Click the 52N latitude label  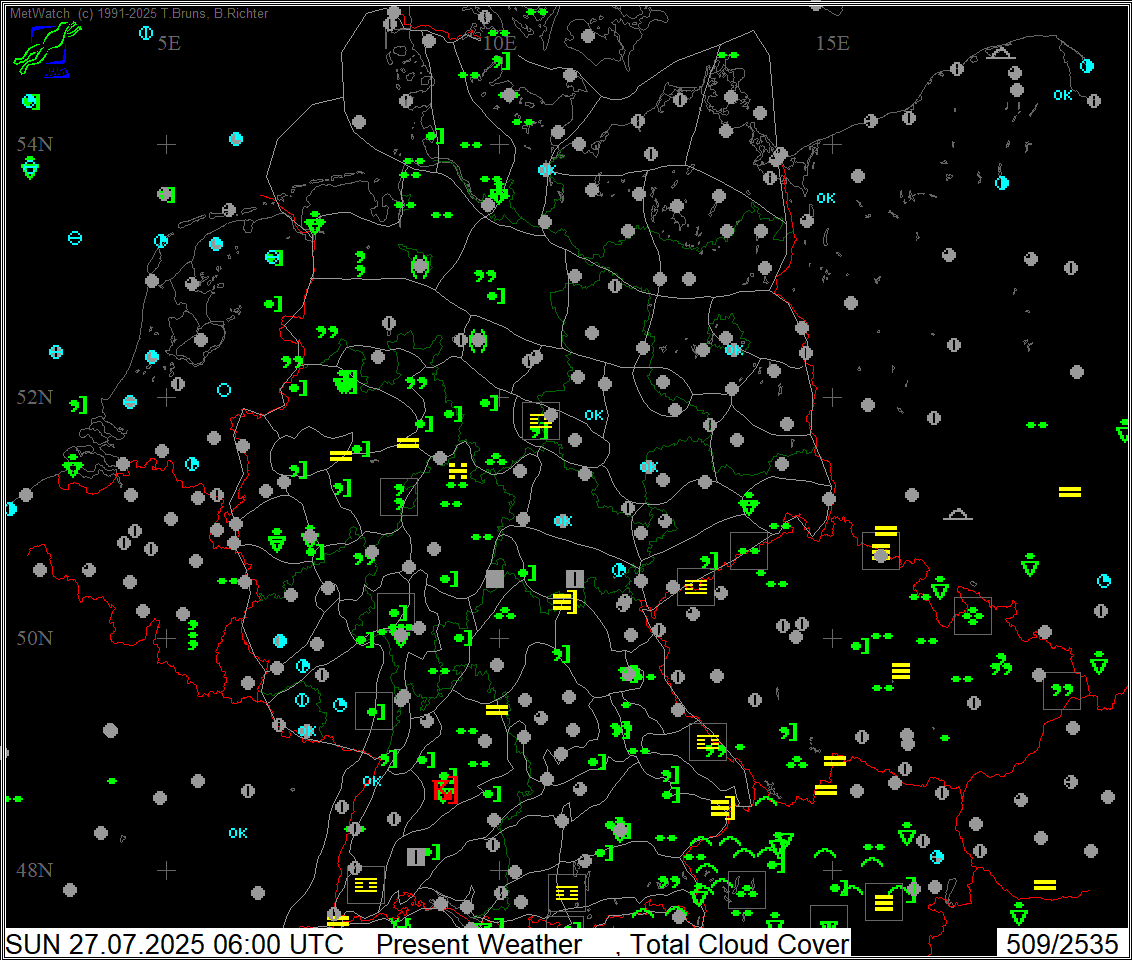(x=34, y=397)
